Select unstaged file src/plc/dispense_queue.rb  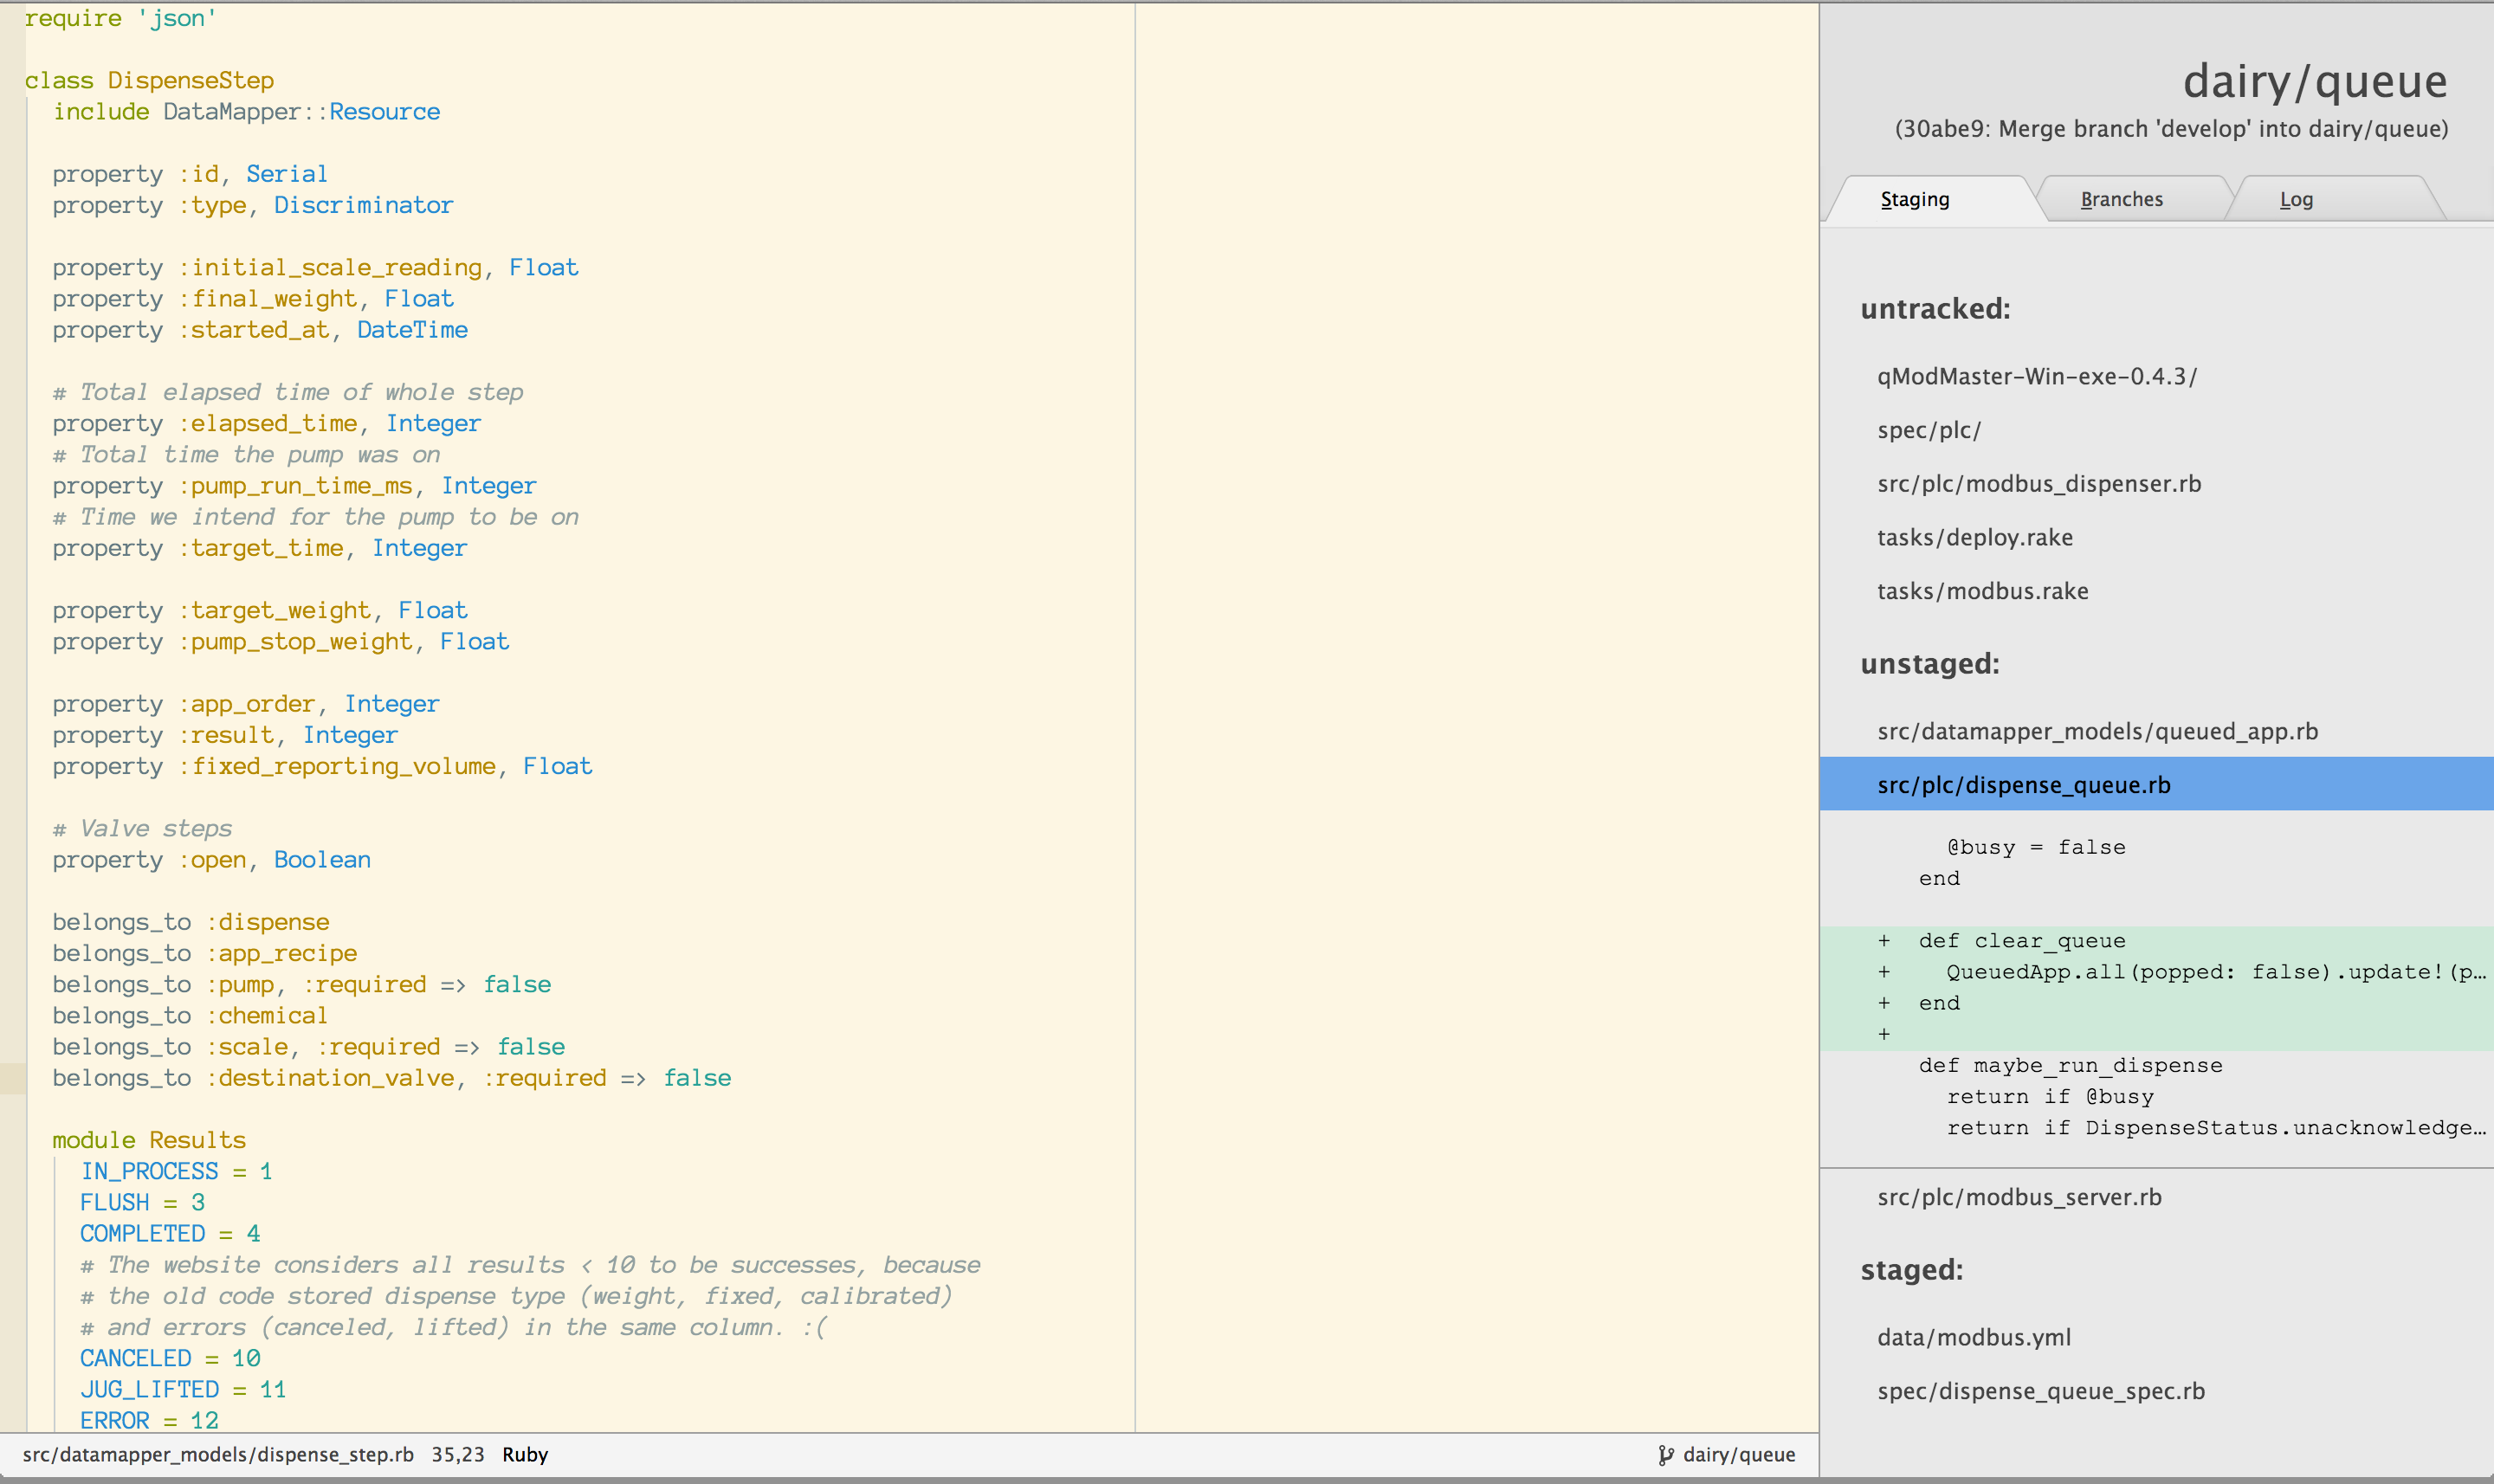2020,784
